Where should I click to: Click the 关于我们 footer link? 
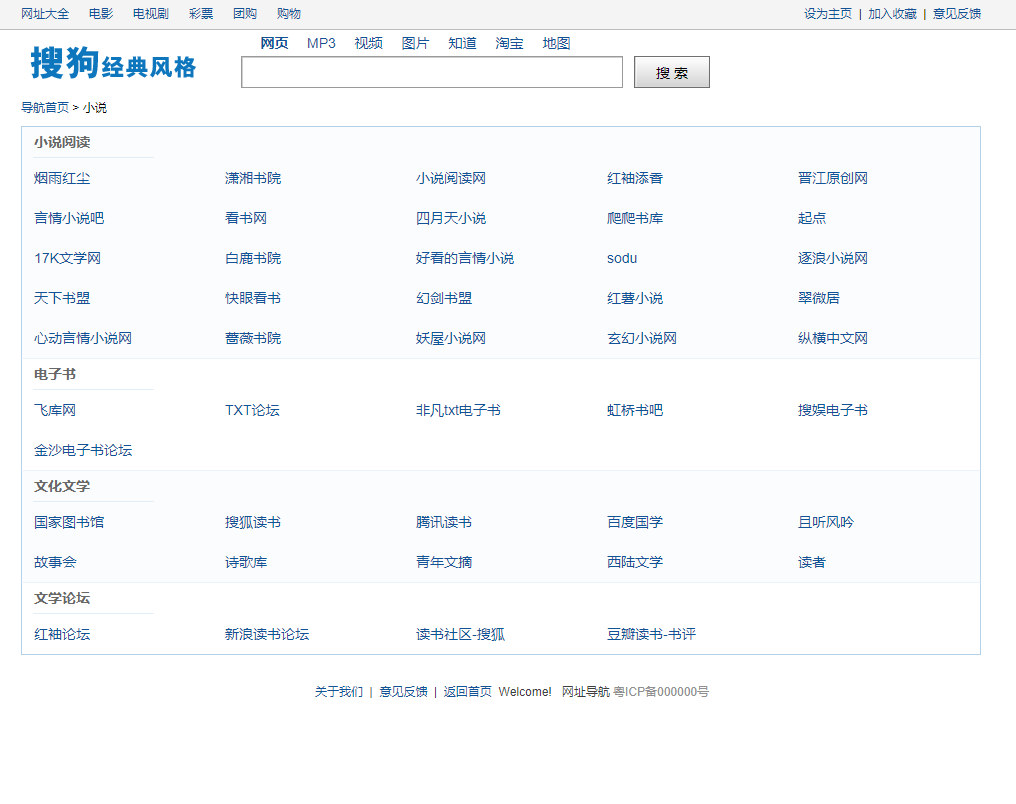click(x=339, y=692)
